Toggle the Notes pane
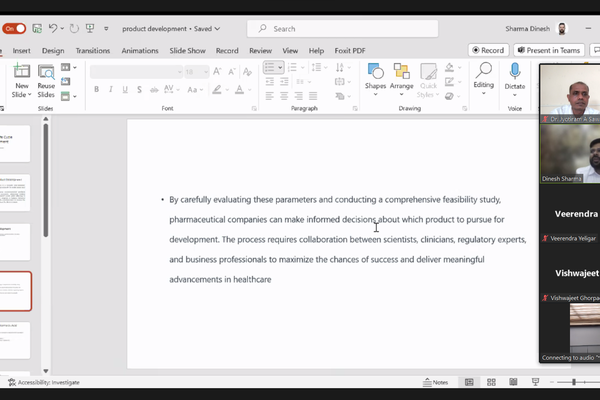 (435, 382)
